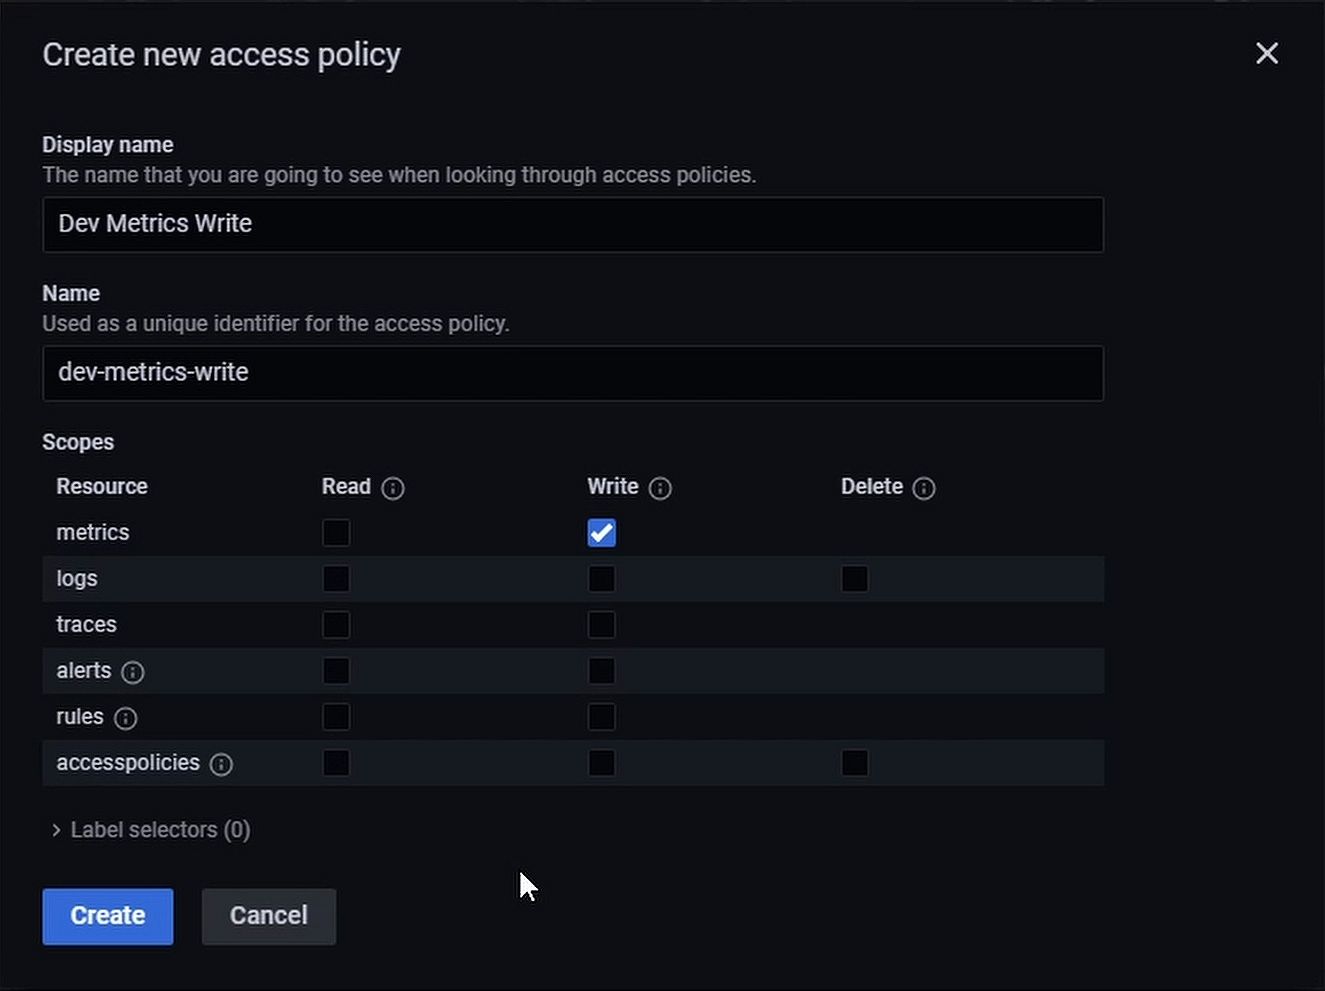Enable Read access for rules
Image resolution: width=1325 pixels, height=991 pixels.
[336, 717]
